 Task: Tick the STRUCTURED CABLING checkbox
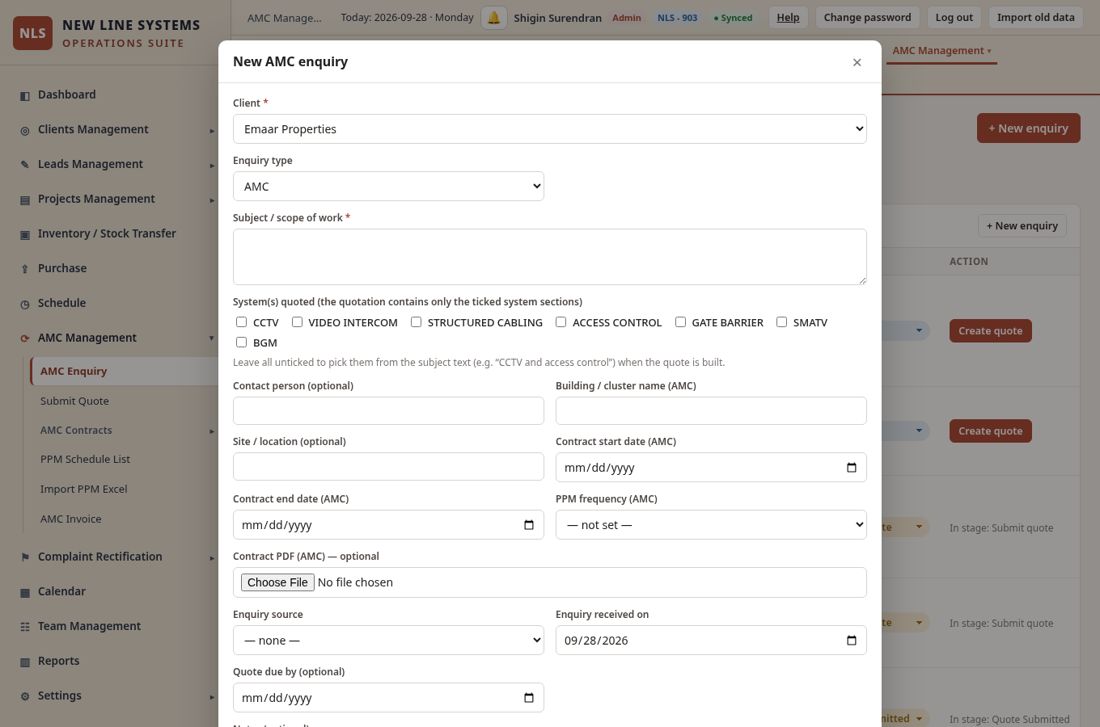(416, 322)
